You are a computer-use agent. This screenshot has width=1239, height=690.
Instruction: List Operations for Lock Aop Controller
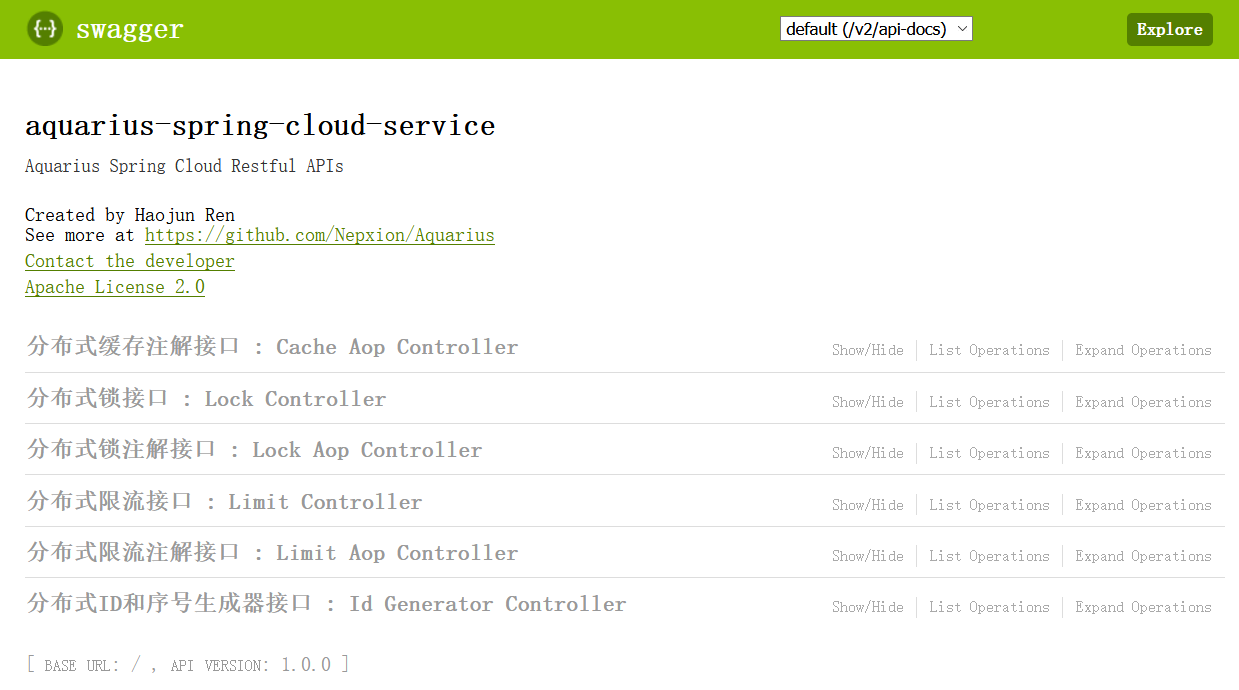[x=989, y=453]
